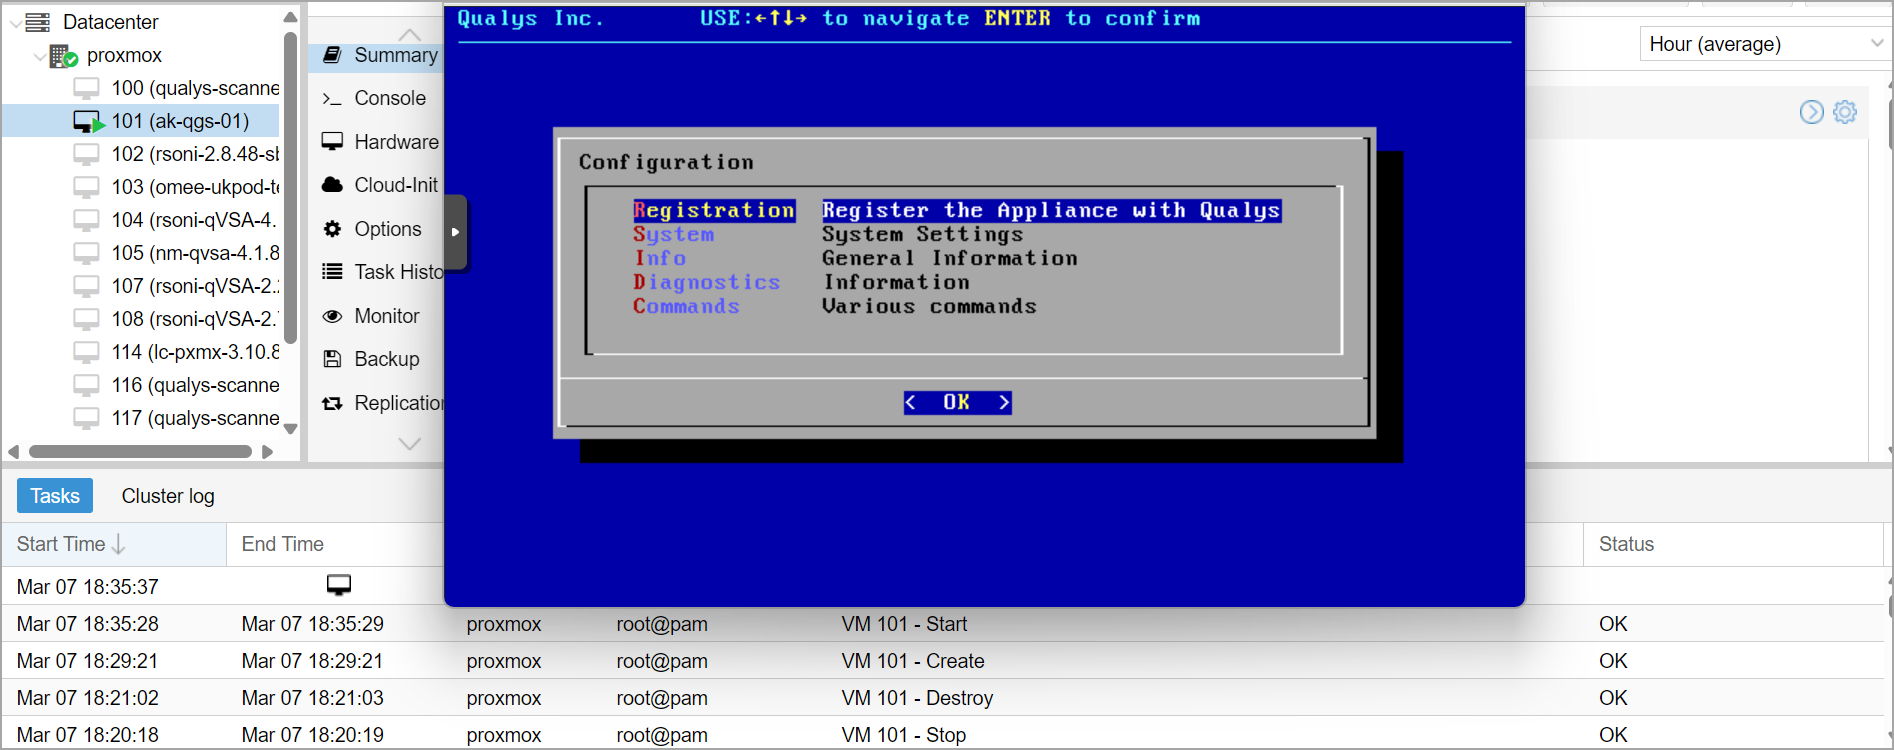Click the Monitor eye icon
1894x750 pixels.
point(332,316)
